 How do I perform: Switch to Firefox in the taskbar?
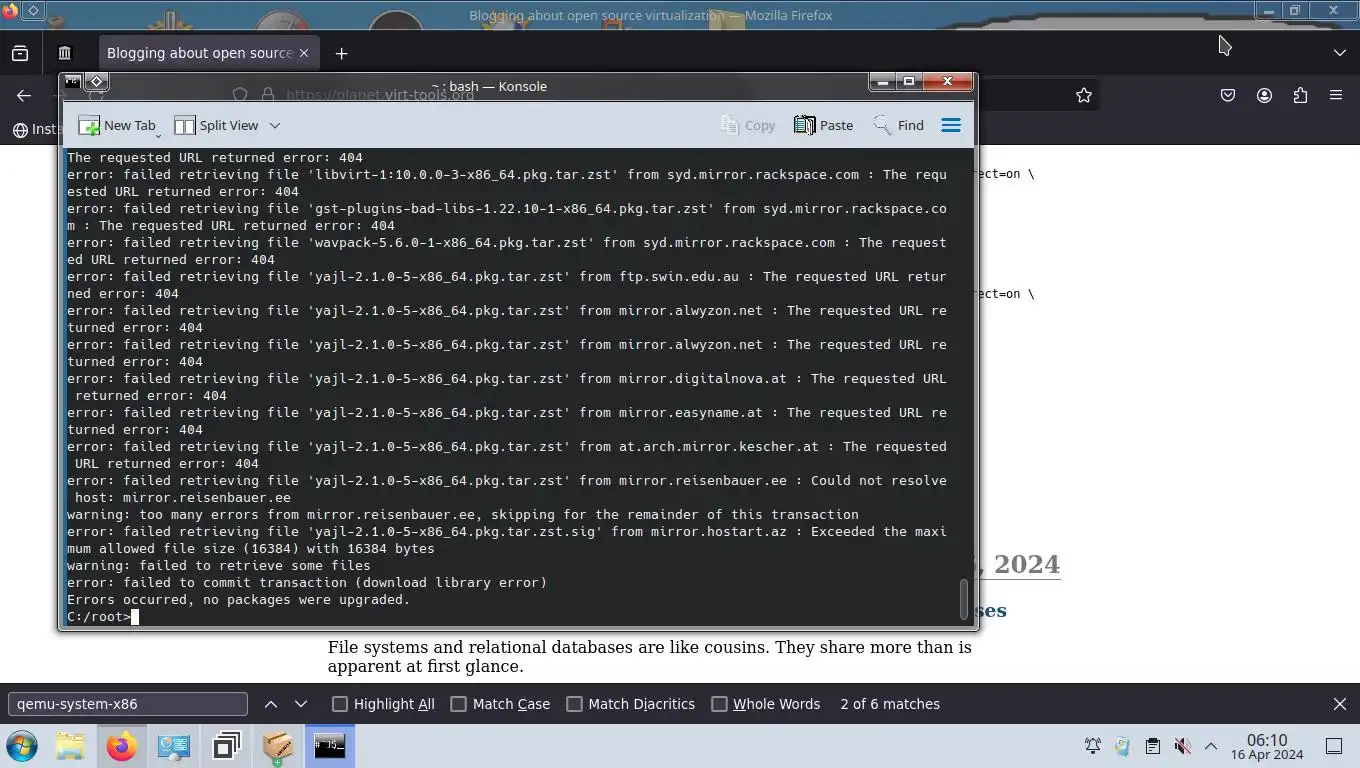click(122, 746)
